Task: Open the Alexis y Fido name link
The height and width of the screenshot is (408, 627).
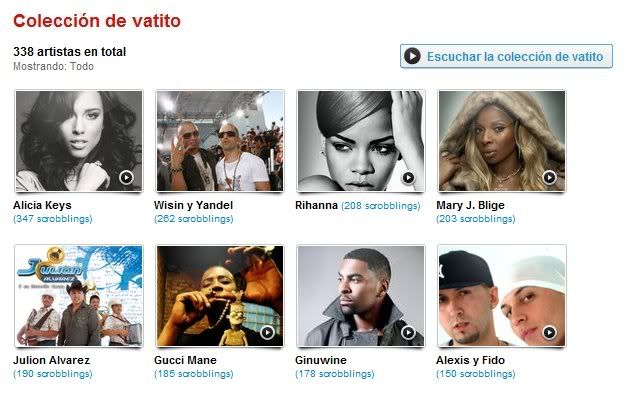Action: click(x=470, y=360)
